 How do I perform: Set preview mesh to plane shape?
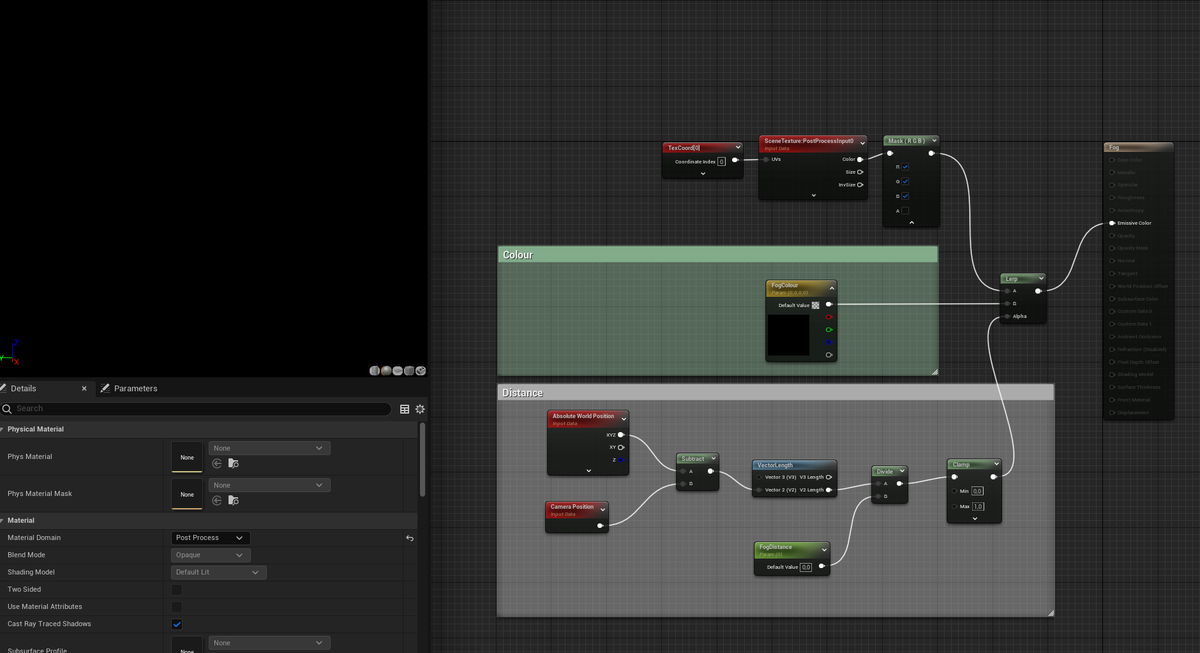pyautogui.click(x=398, y=371)
